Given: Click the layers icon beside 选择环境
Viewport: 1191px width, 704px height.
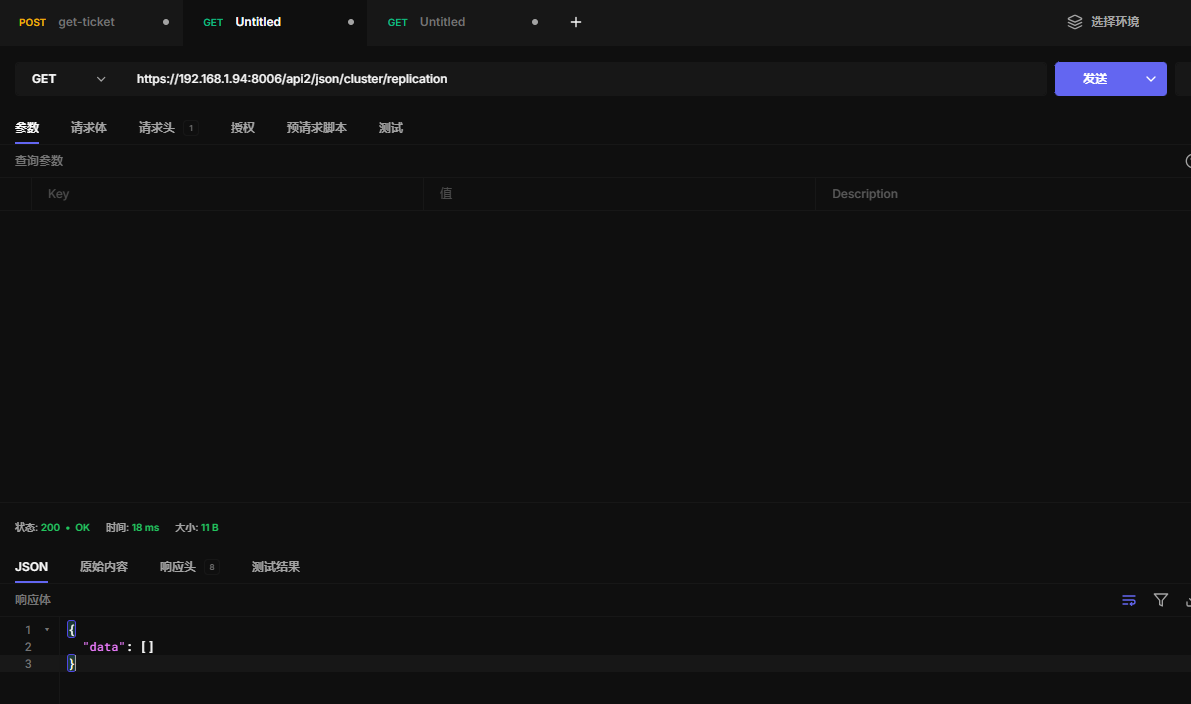Looking at the screenshot, I should (x=1075, y=22).
